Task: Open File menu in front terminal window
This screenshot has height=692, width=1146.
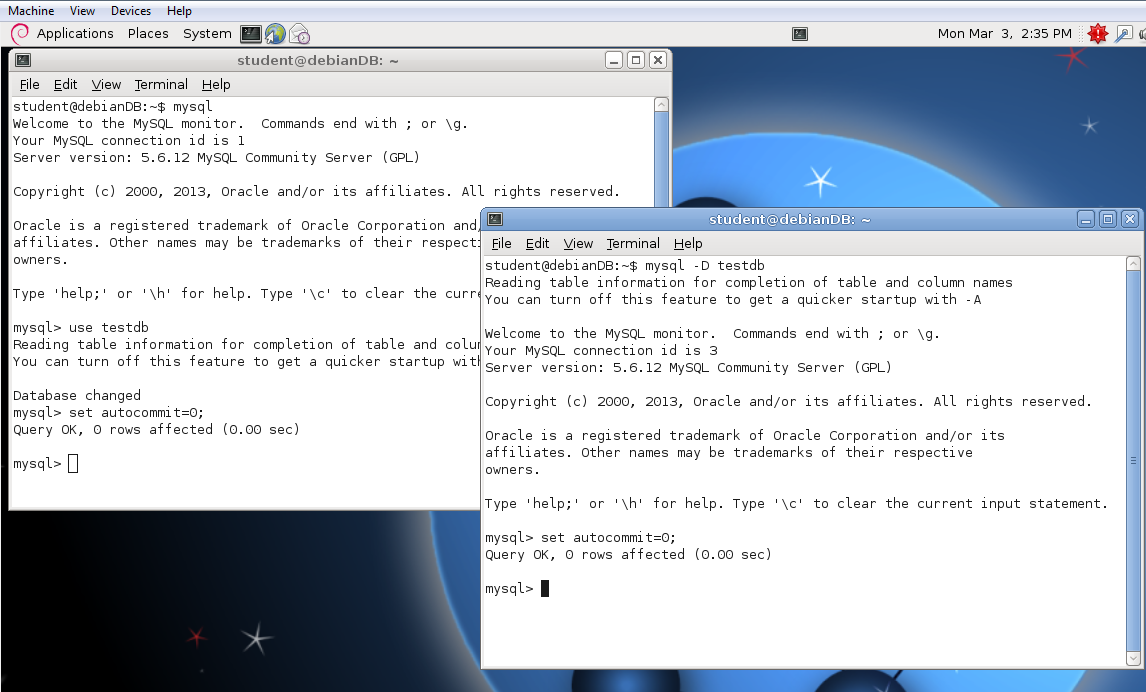Action: [501, 243]
